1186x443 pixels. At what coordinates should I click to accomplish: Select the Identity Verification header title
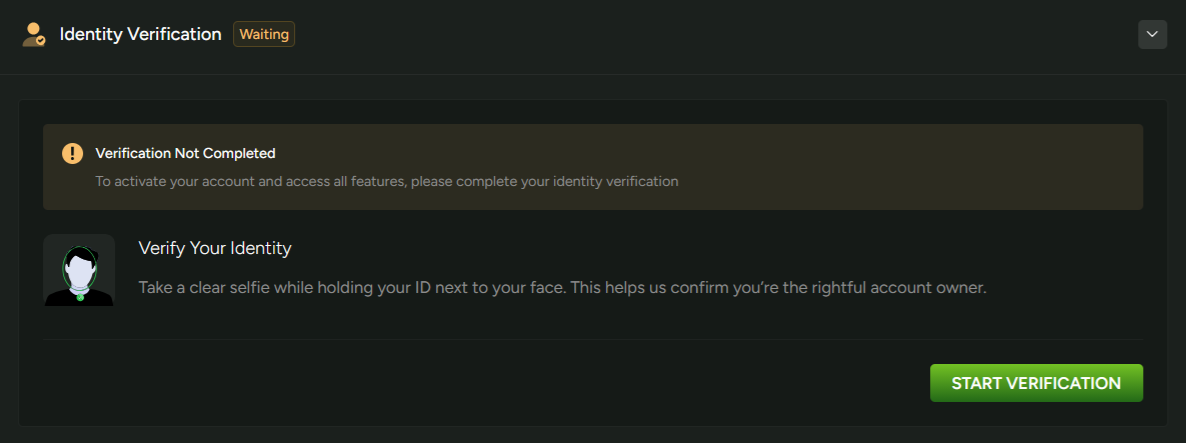pyautogui.click(x=140, y=34)
